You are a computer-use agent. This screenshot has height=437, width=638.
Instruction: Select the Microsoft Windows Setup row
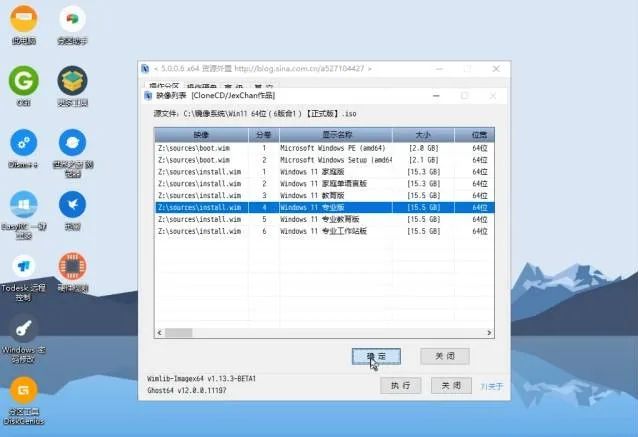pos(325,160)
